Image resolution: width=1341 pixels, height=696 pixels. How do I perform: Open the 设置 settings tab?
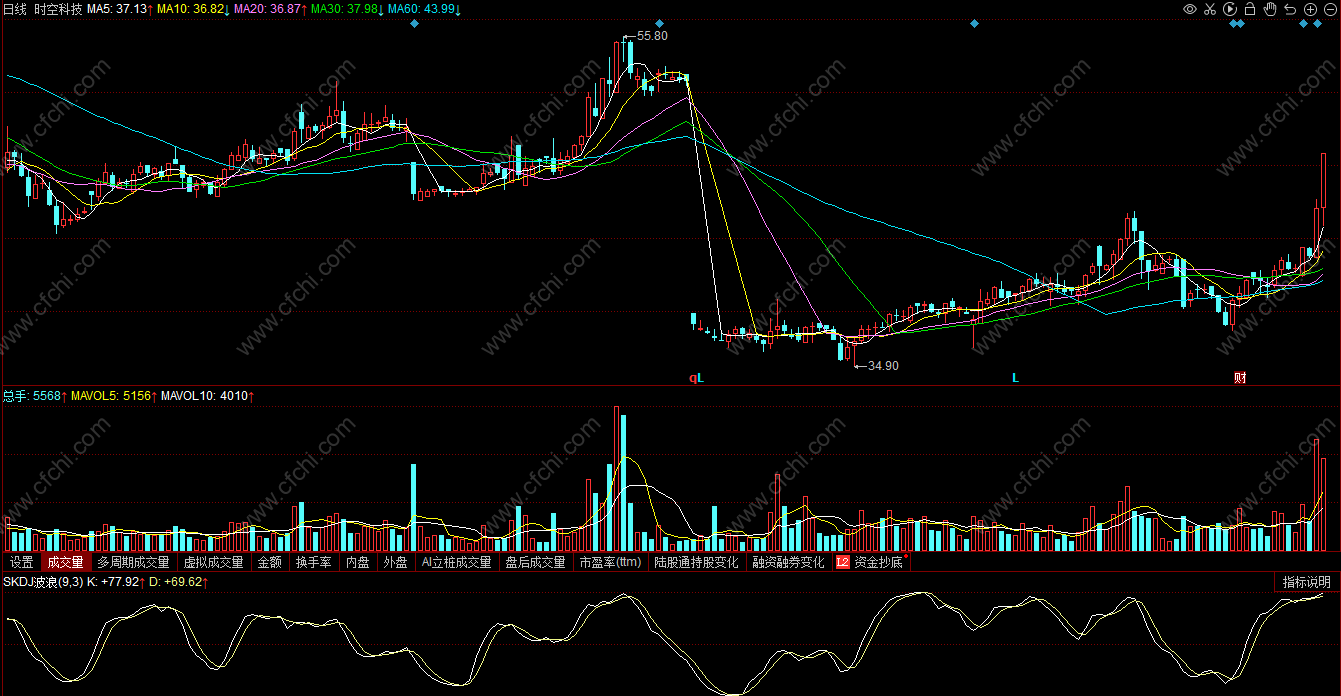point(22,562)
